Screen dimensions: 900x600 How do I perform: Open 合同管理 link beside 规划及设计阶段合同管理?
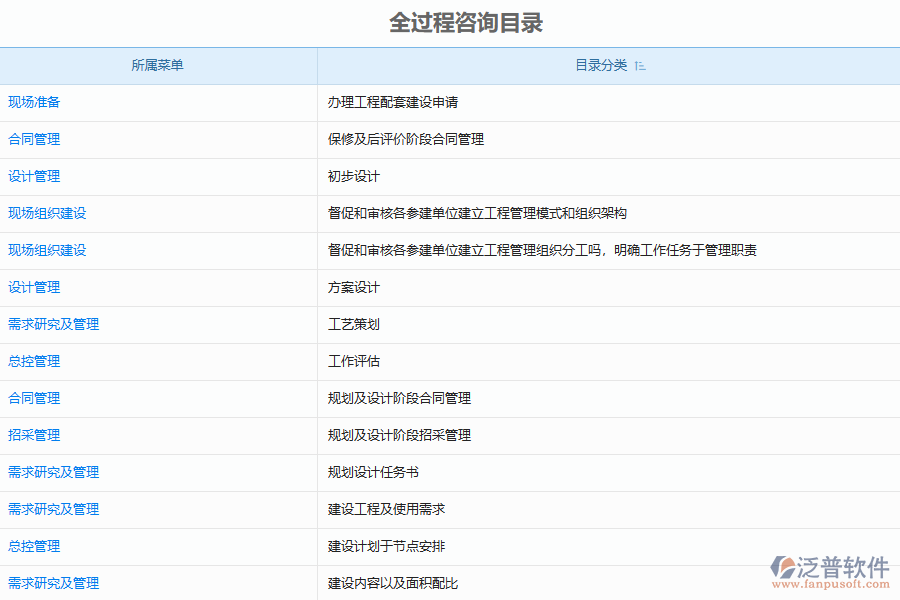(34, 398)
